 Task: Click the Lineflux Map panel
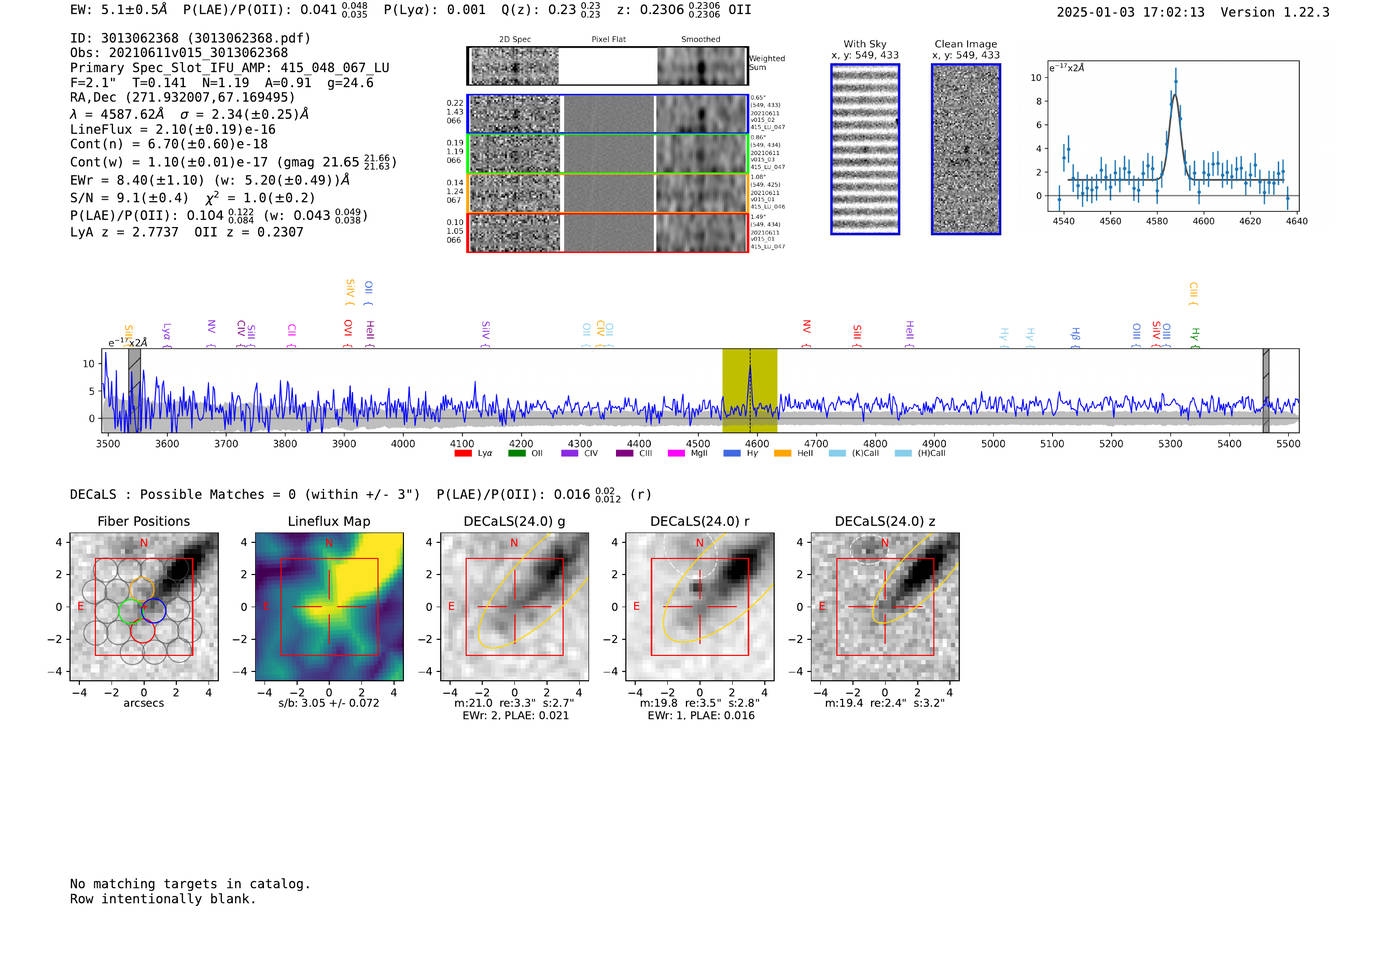click(x=329, y=607)
